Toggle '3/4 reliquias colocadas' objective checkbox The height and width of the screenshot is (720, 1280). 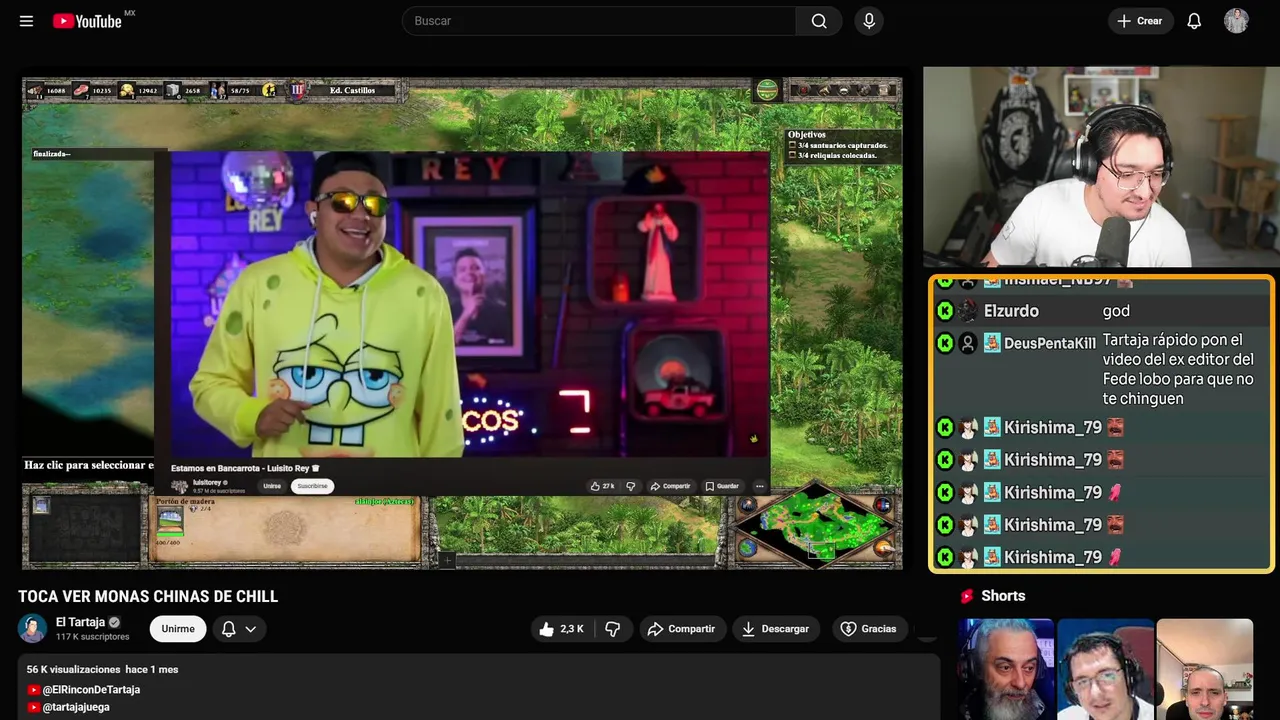click(792, 155)
